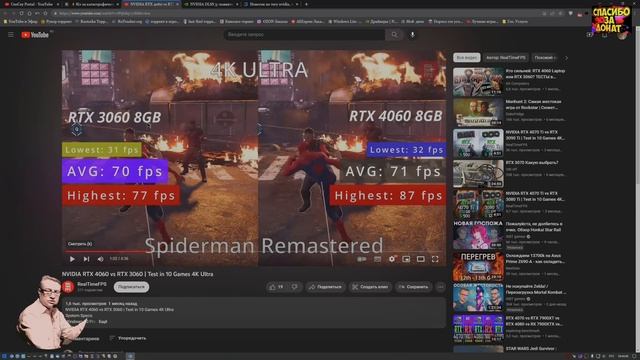Click the Подписаться subscribe button
The height and width of the screenshot is (360, 640).
point(131,287)
